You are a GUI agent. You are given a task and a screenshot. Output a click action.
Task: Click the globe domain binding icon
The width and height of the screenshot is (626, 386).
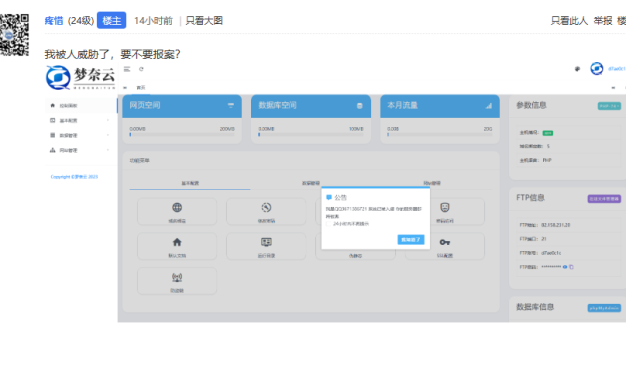pos(177,208)
